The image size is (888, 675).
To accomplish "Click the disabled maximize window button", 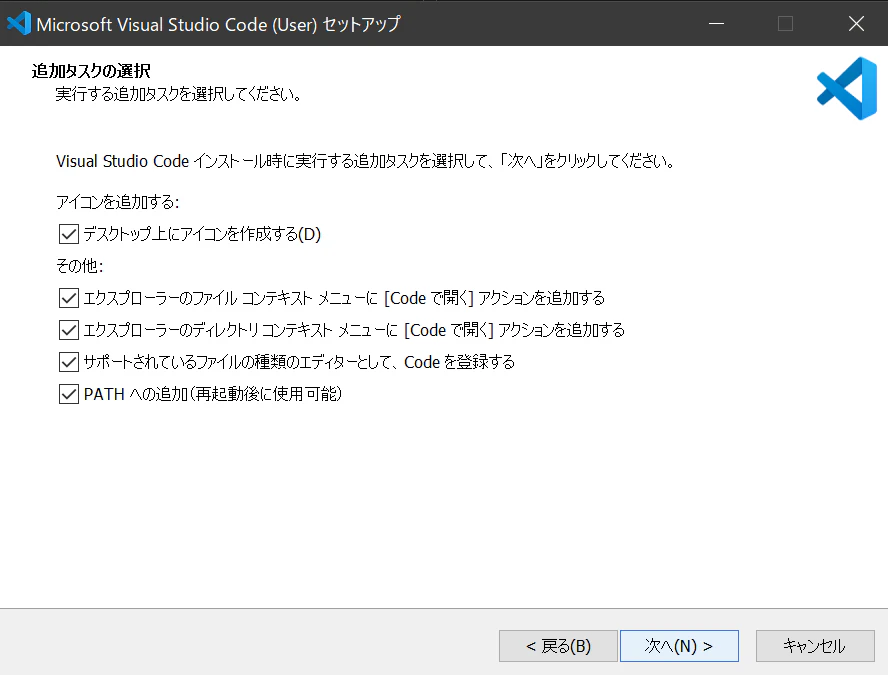I will pos(785,24).
